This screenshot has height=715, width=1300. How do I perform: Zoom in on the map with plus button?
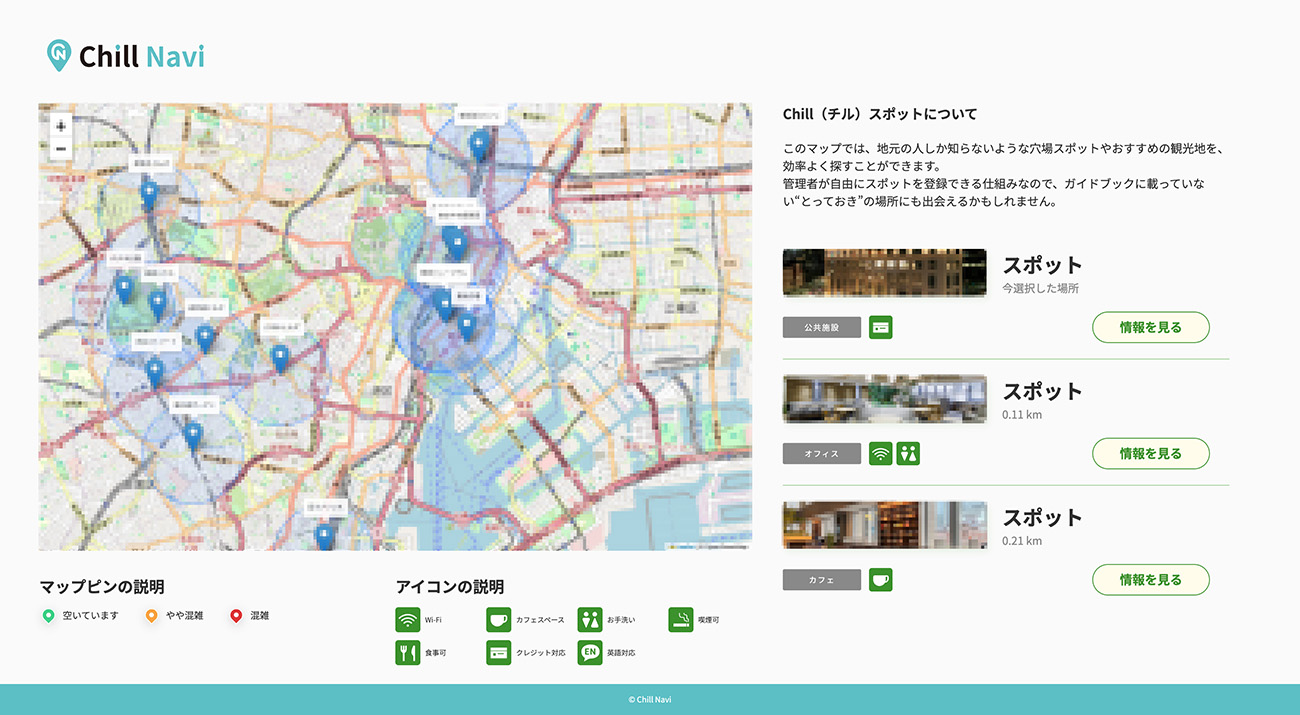(x=61, y=126)
